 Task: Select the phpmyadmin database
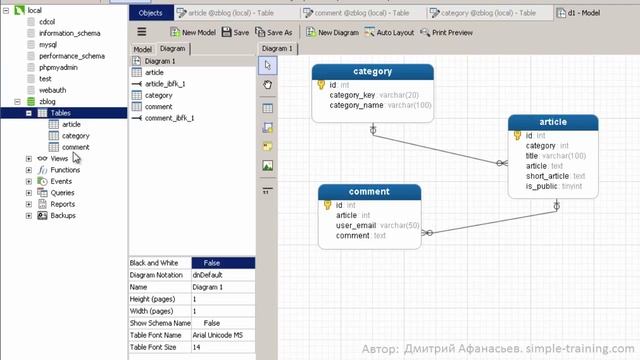pyautogui.click(x=58, y=67)
